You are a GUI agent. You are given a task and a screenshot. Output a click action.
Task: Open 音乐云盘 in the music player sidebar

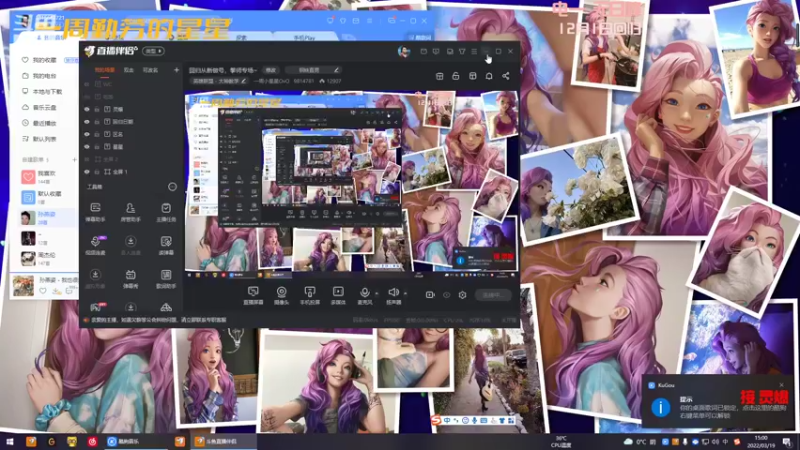44,108
